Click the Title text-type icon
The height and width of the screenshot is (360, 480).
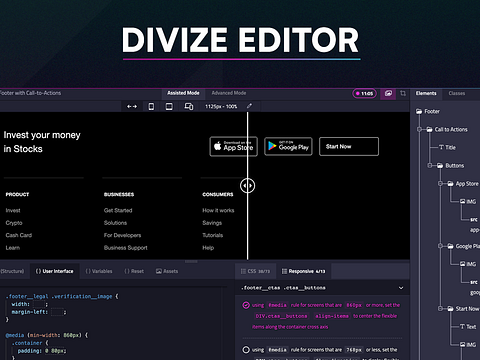pyautogui.click(x=441, y=147)
